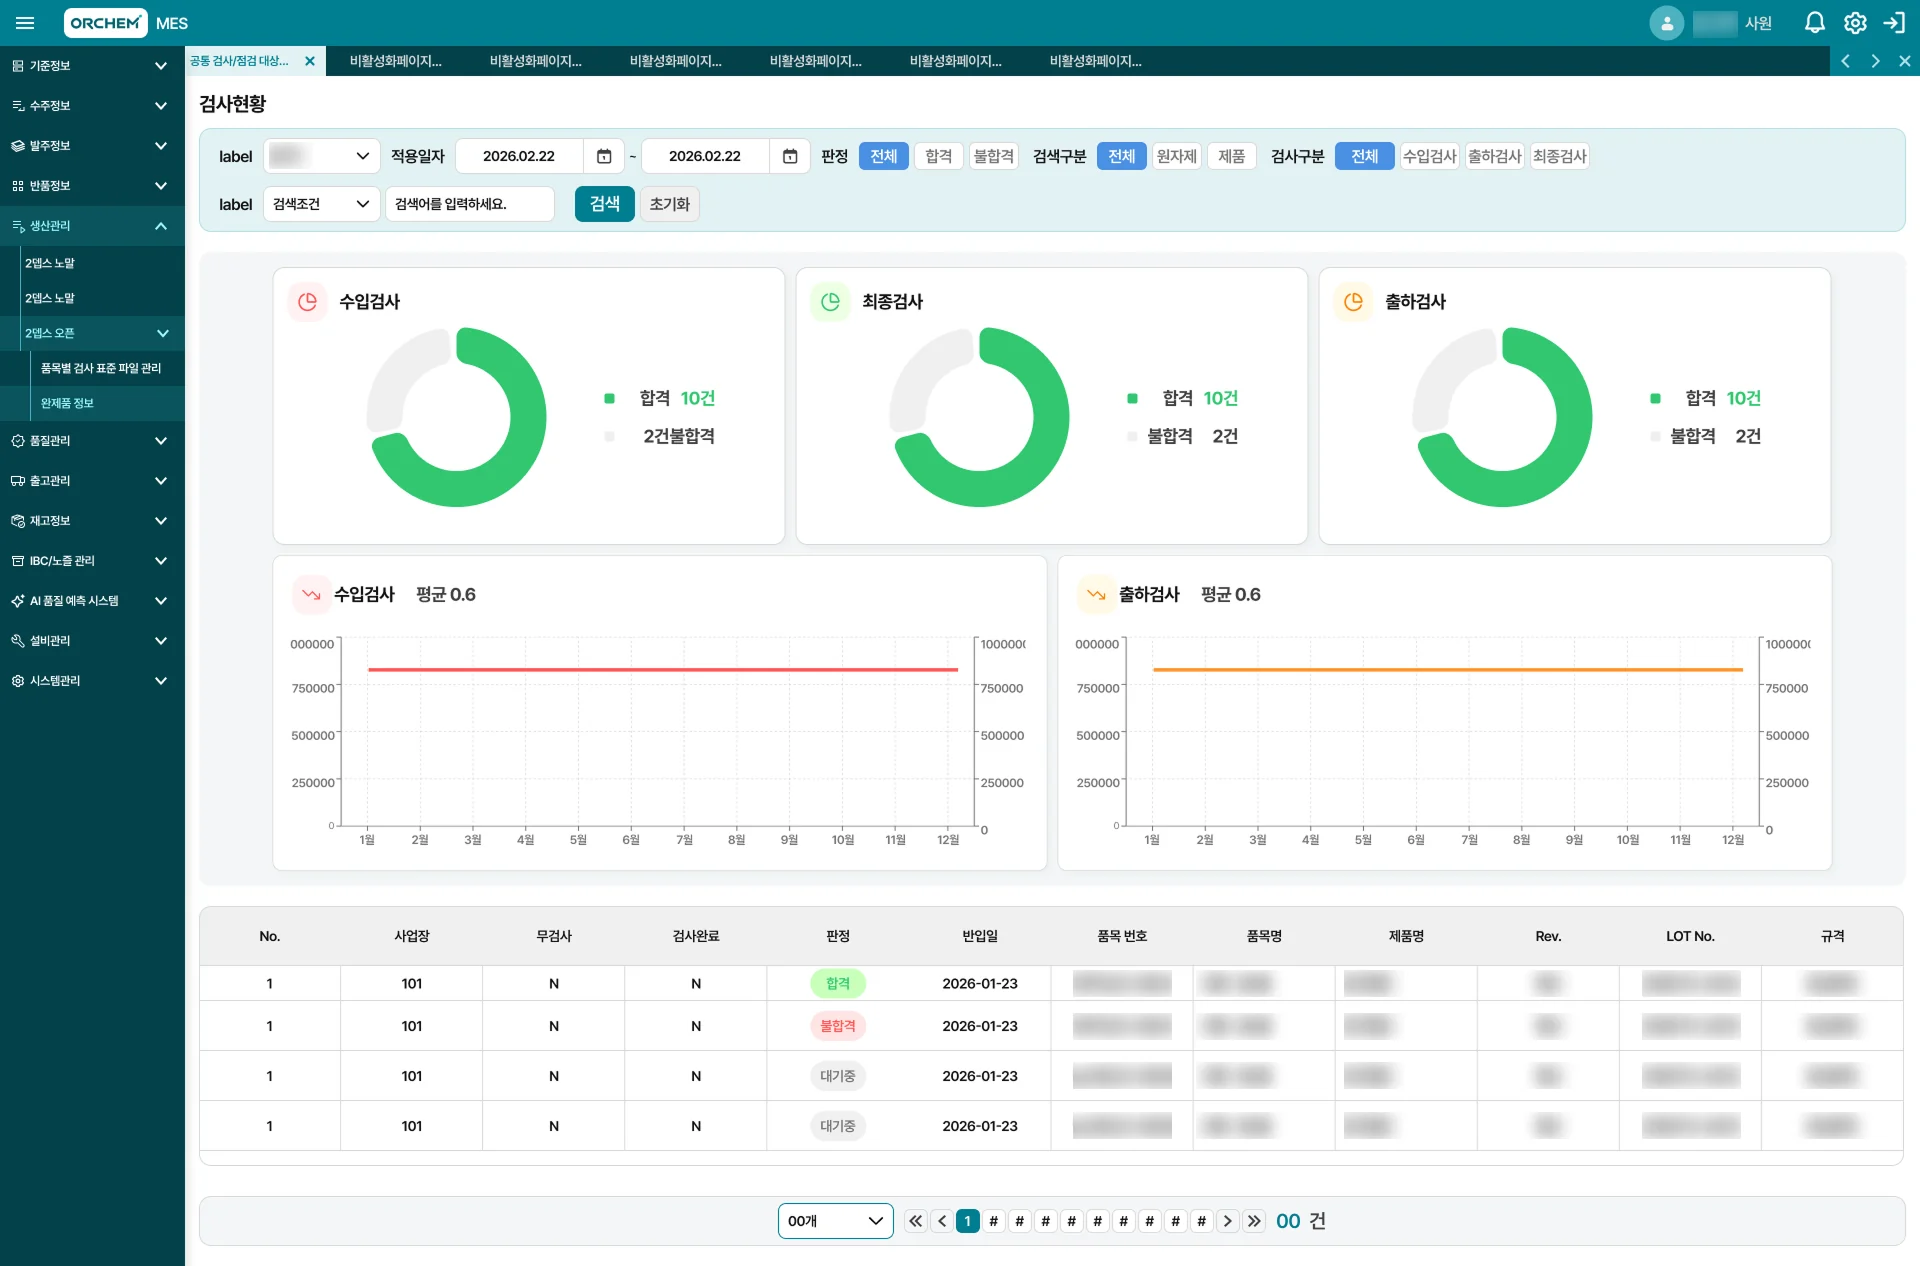Close the 공통 검사/점검 대상 tab
Image resolution: width=1920 pixels, height=1266 pixels.
pos(310,61)
